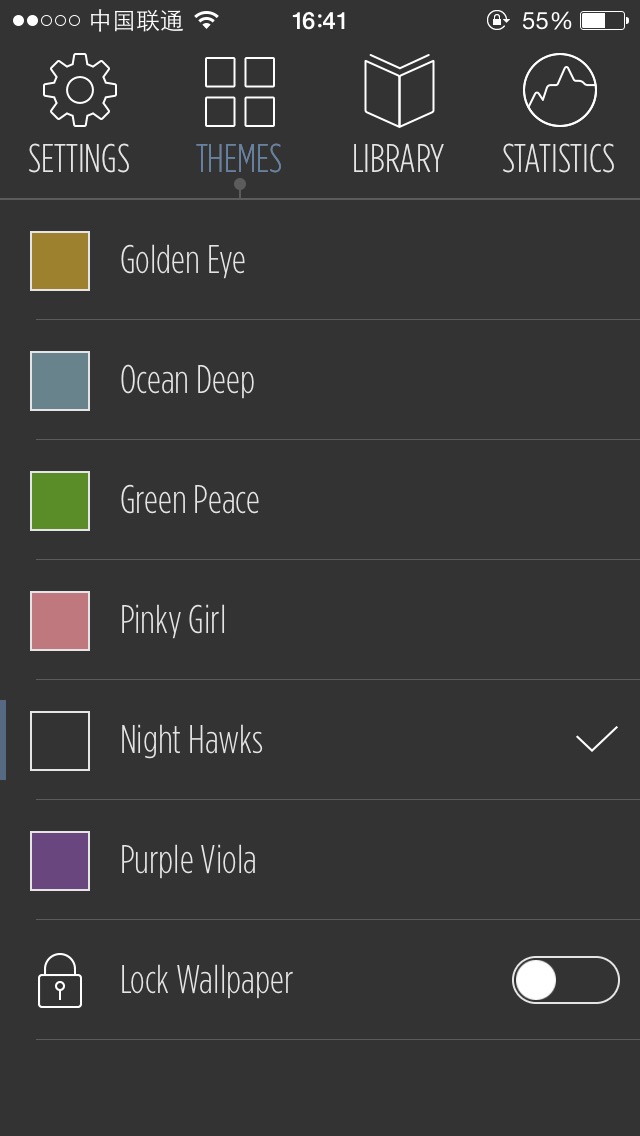Tap the LIBRARY tab label
Viewport: 640px width, 1136px height.
pyautogui.click(x=398, y=159)
